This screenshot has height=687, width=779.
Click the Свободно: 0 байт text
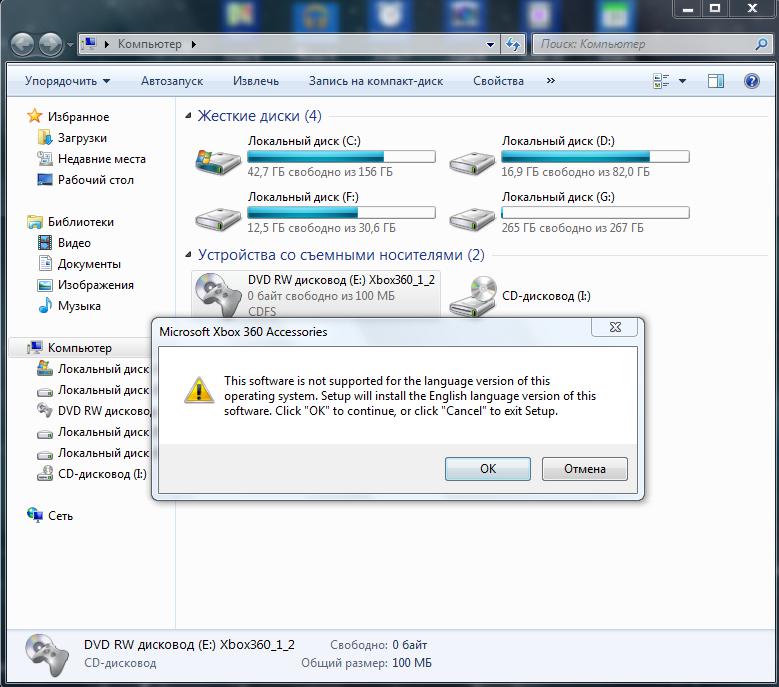379,645
